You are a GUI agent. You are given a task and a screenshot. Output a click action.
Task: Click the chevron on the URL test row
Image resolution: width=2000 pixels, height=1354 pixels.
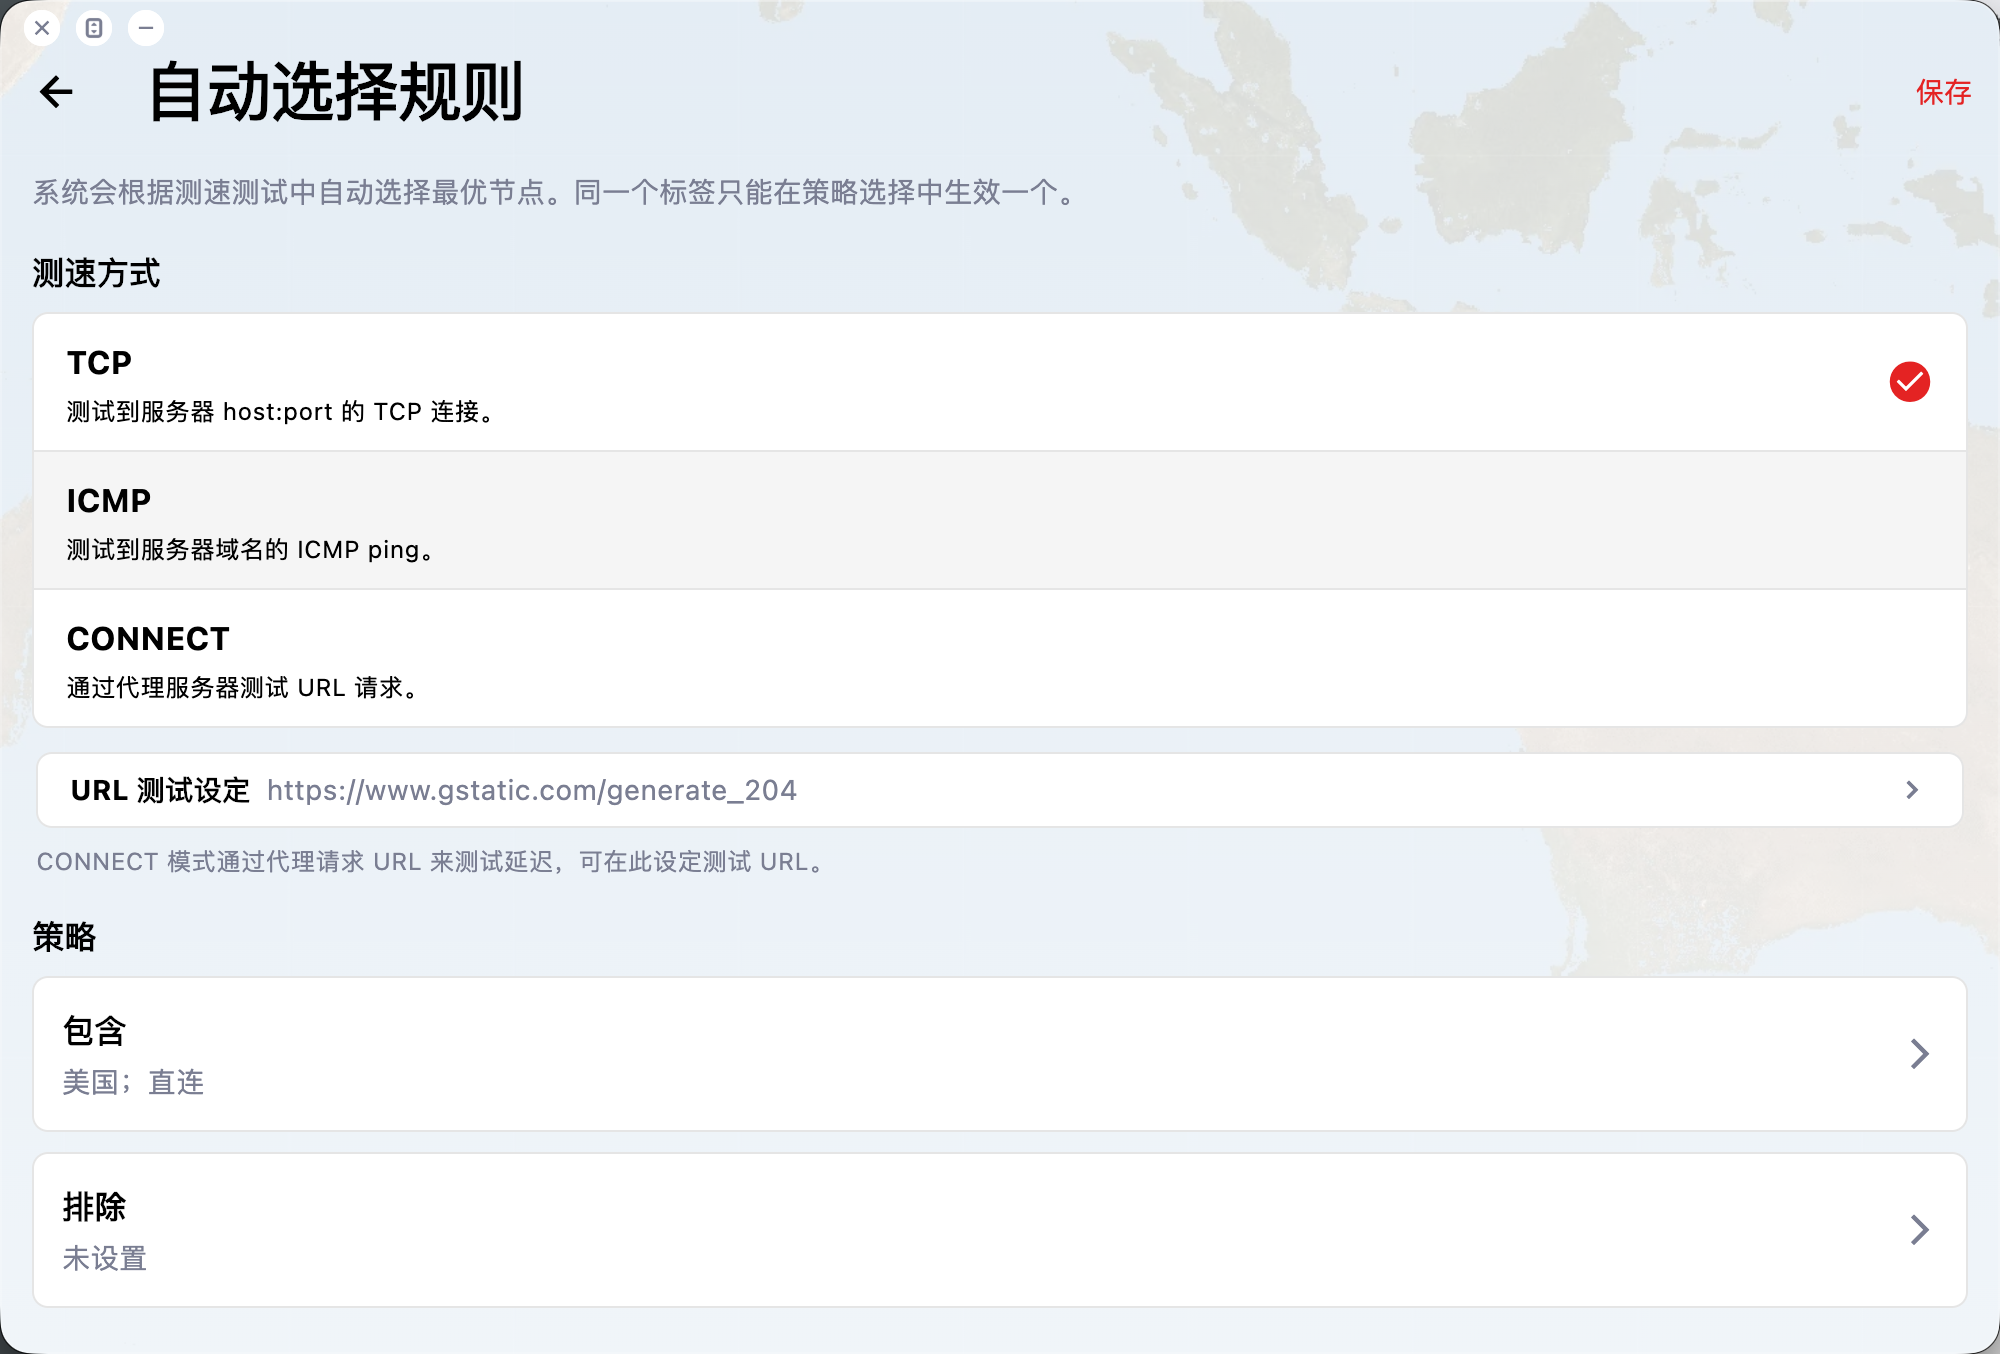(x=1912, y=790)
